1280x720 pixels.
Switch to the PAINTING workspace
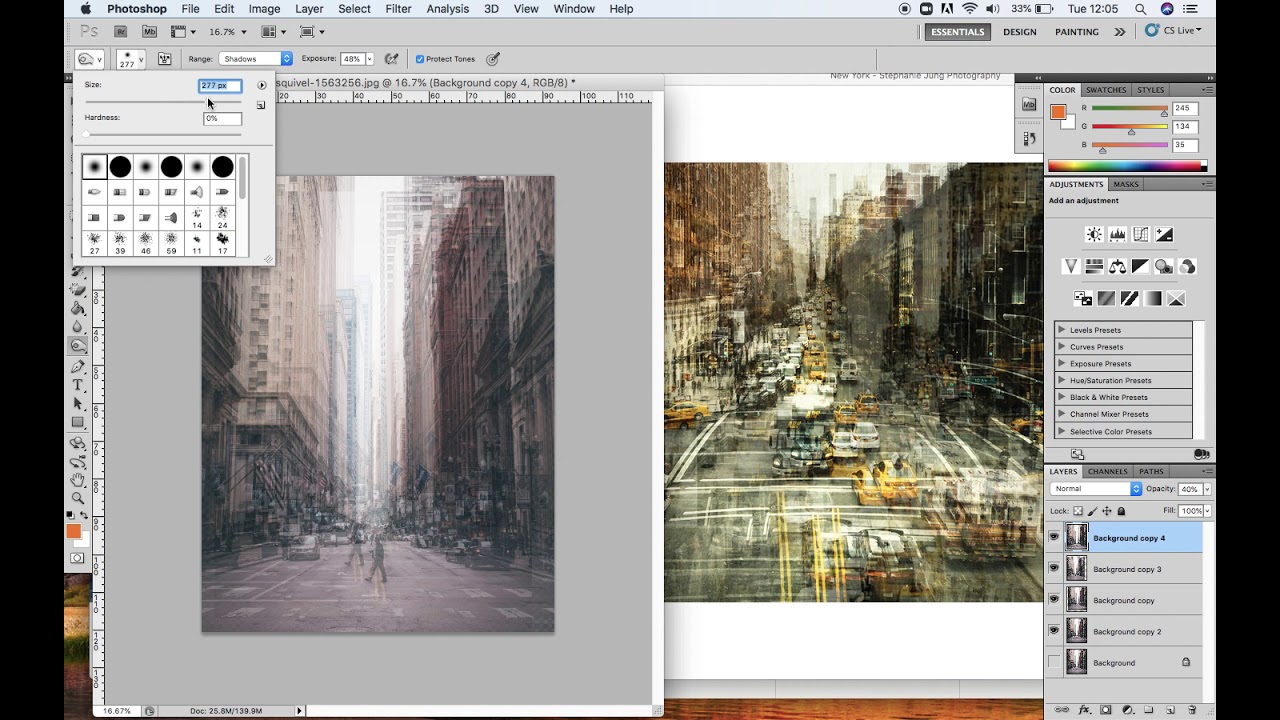point(1076,32)
